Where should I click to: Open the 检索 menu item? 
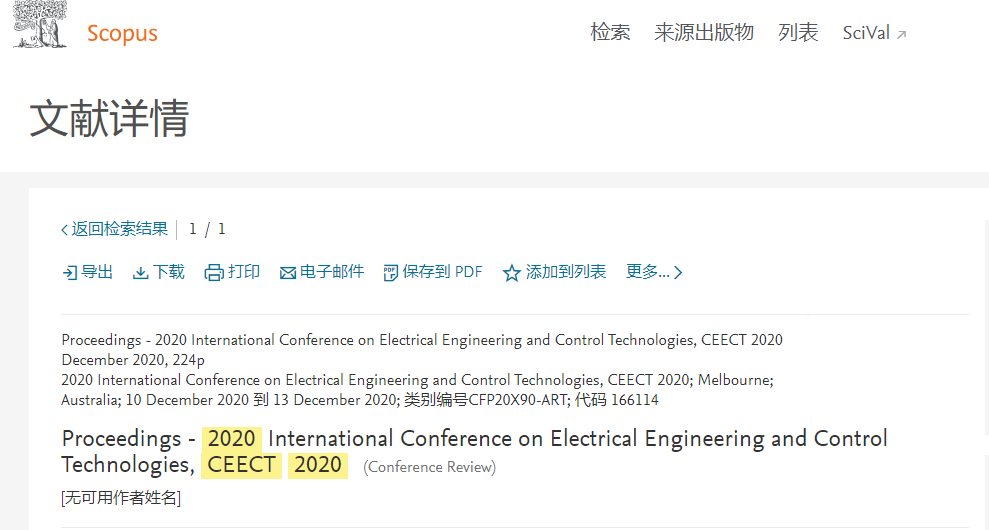(610, 32)
